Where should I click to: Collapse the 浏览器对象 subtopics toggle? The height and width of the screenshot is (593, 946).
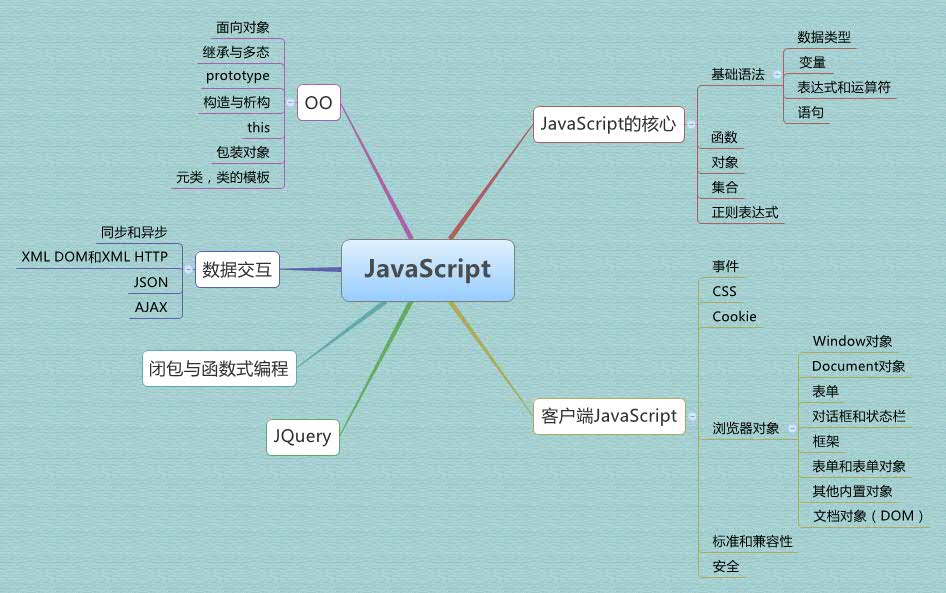pos(792,428)
